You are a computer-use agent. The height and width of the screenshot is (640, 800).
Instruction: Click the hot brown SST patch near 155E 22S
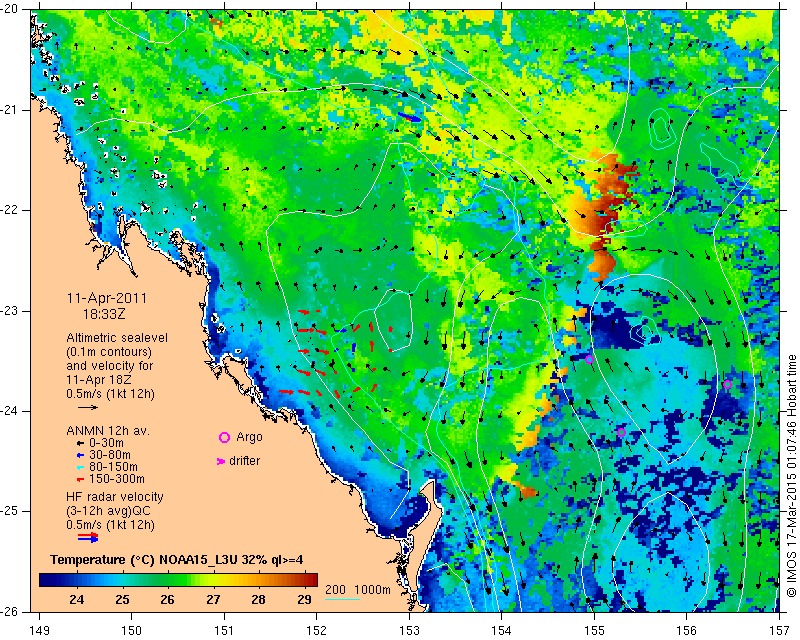[606, 212]
